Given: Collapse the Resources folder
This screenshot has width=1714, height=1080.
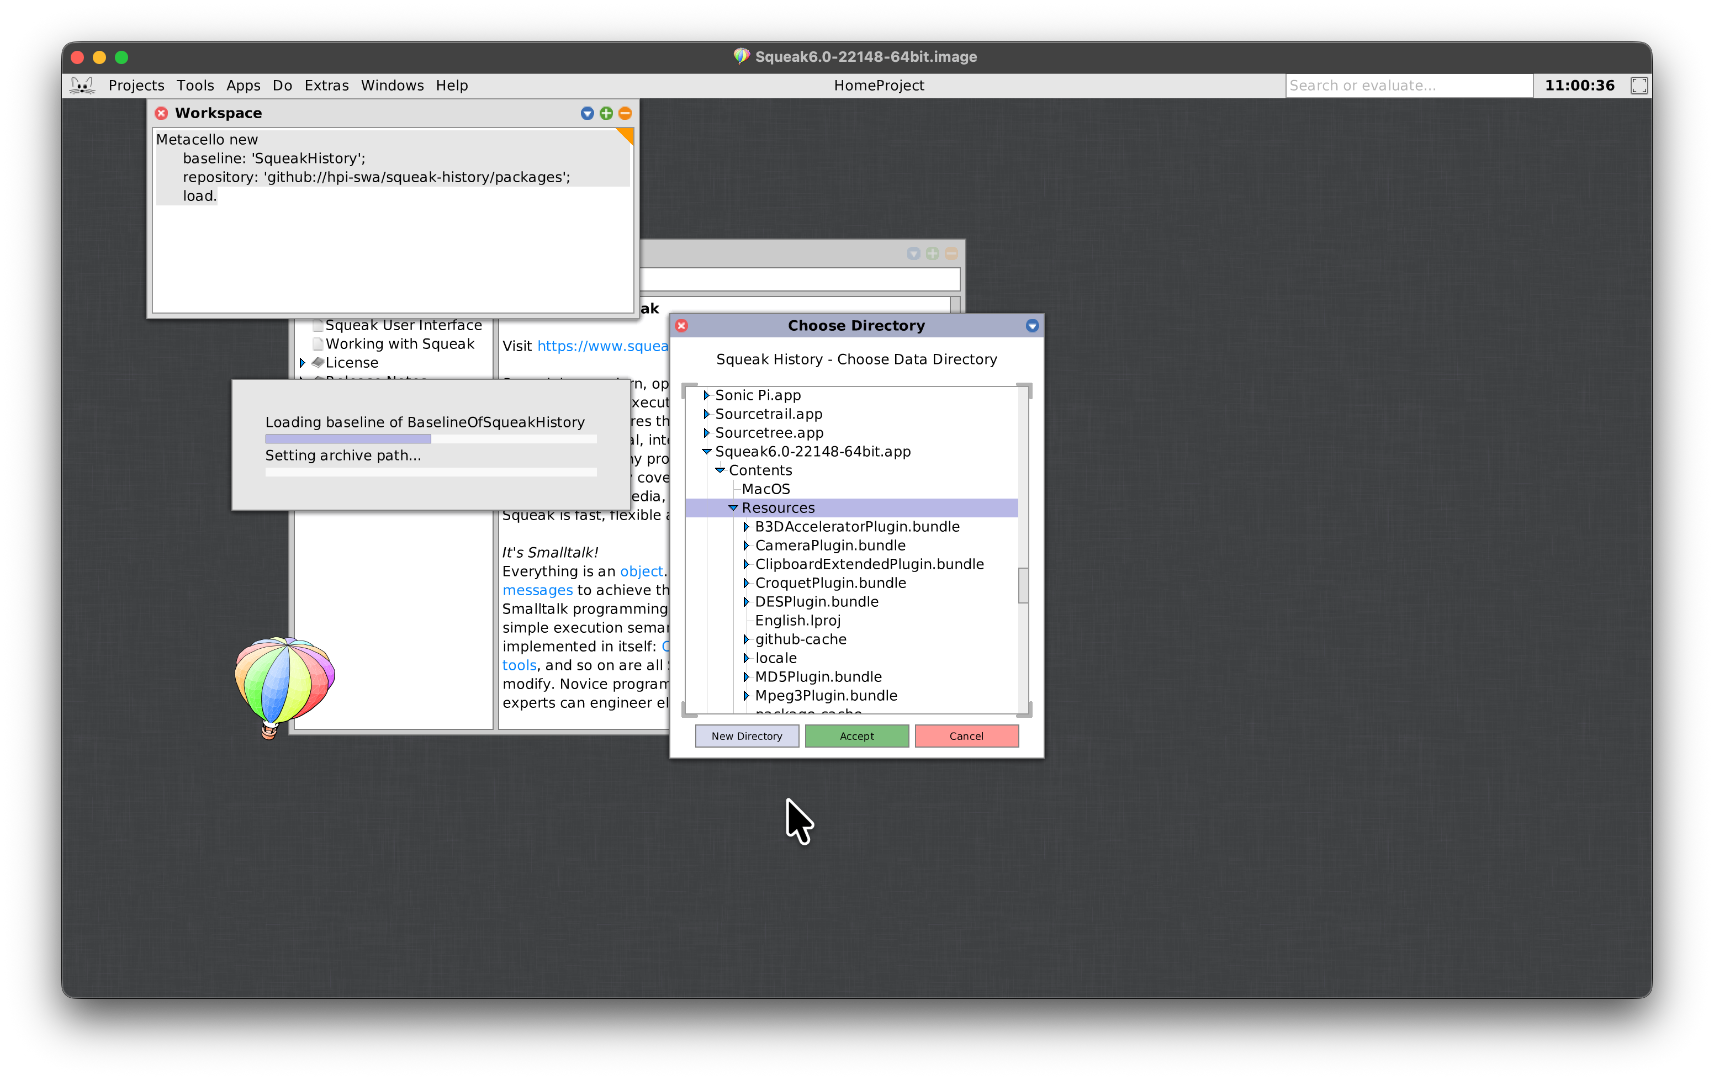Looking at the screenshot, I should click(733, 508).
